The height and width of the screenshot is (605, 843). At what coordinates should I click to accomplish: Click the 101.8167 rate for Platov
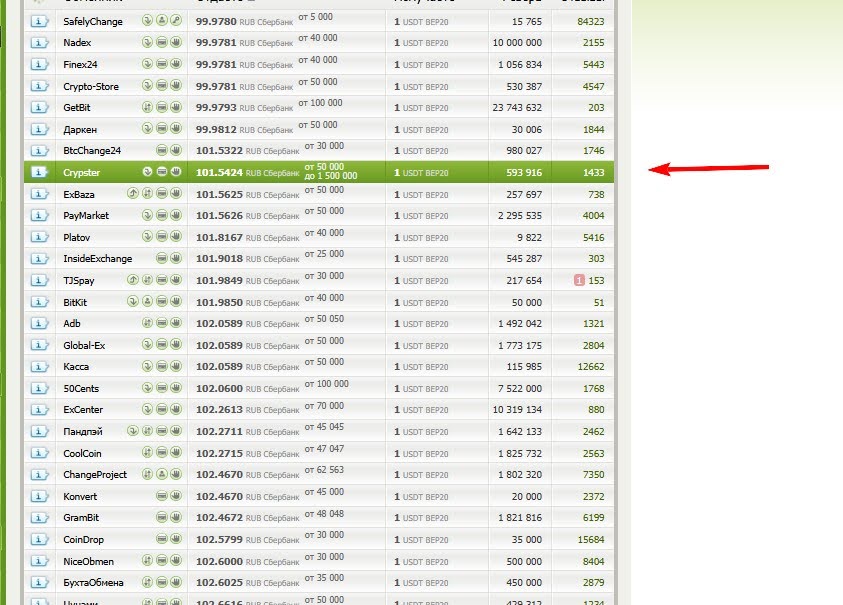219,237
